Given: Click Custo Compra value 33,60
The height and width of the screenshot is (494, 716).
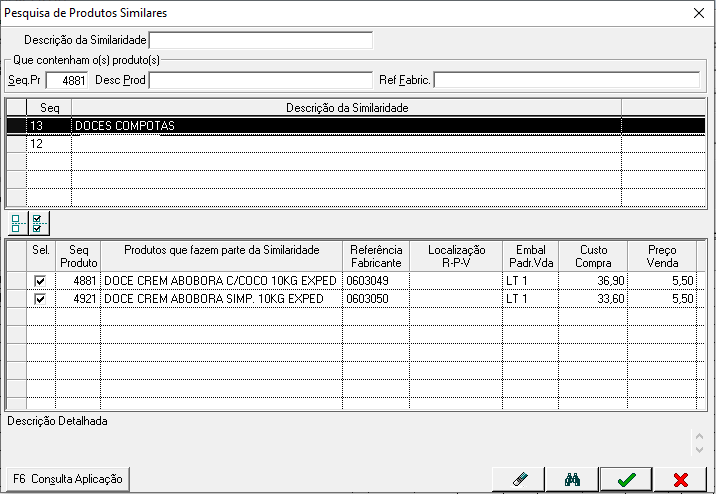Looking at the screenshot, I should pyautogui.click(x=593, y=299).
